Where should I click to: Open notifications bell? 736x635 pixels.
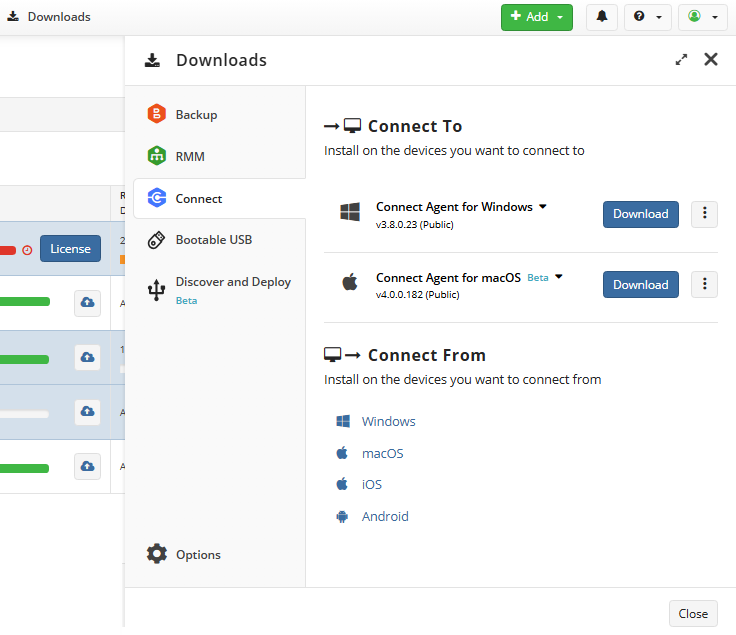(602, 17)
